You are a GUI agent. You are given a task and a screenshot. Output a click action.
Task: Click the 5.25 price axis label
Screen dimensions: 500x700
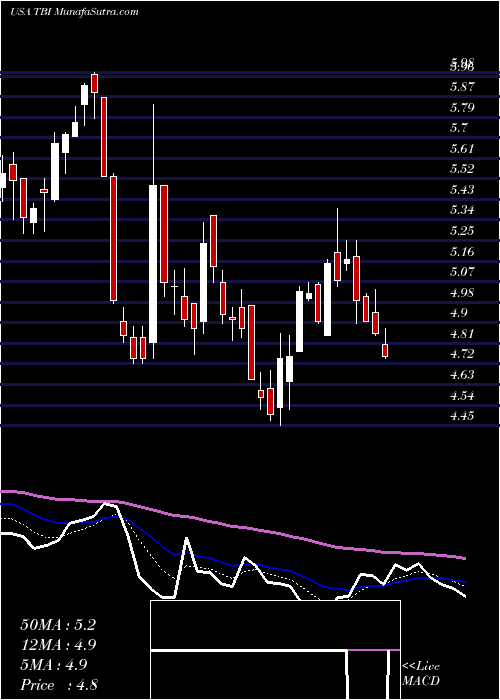(462, 231)
